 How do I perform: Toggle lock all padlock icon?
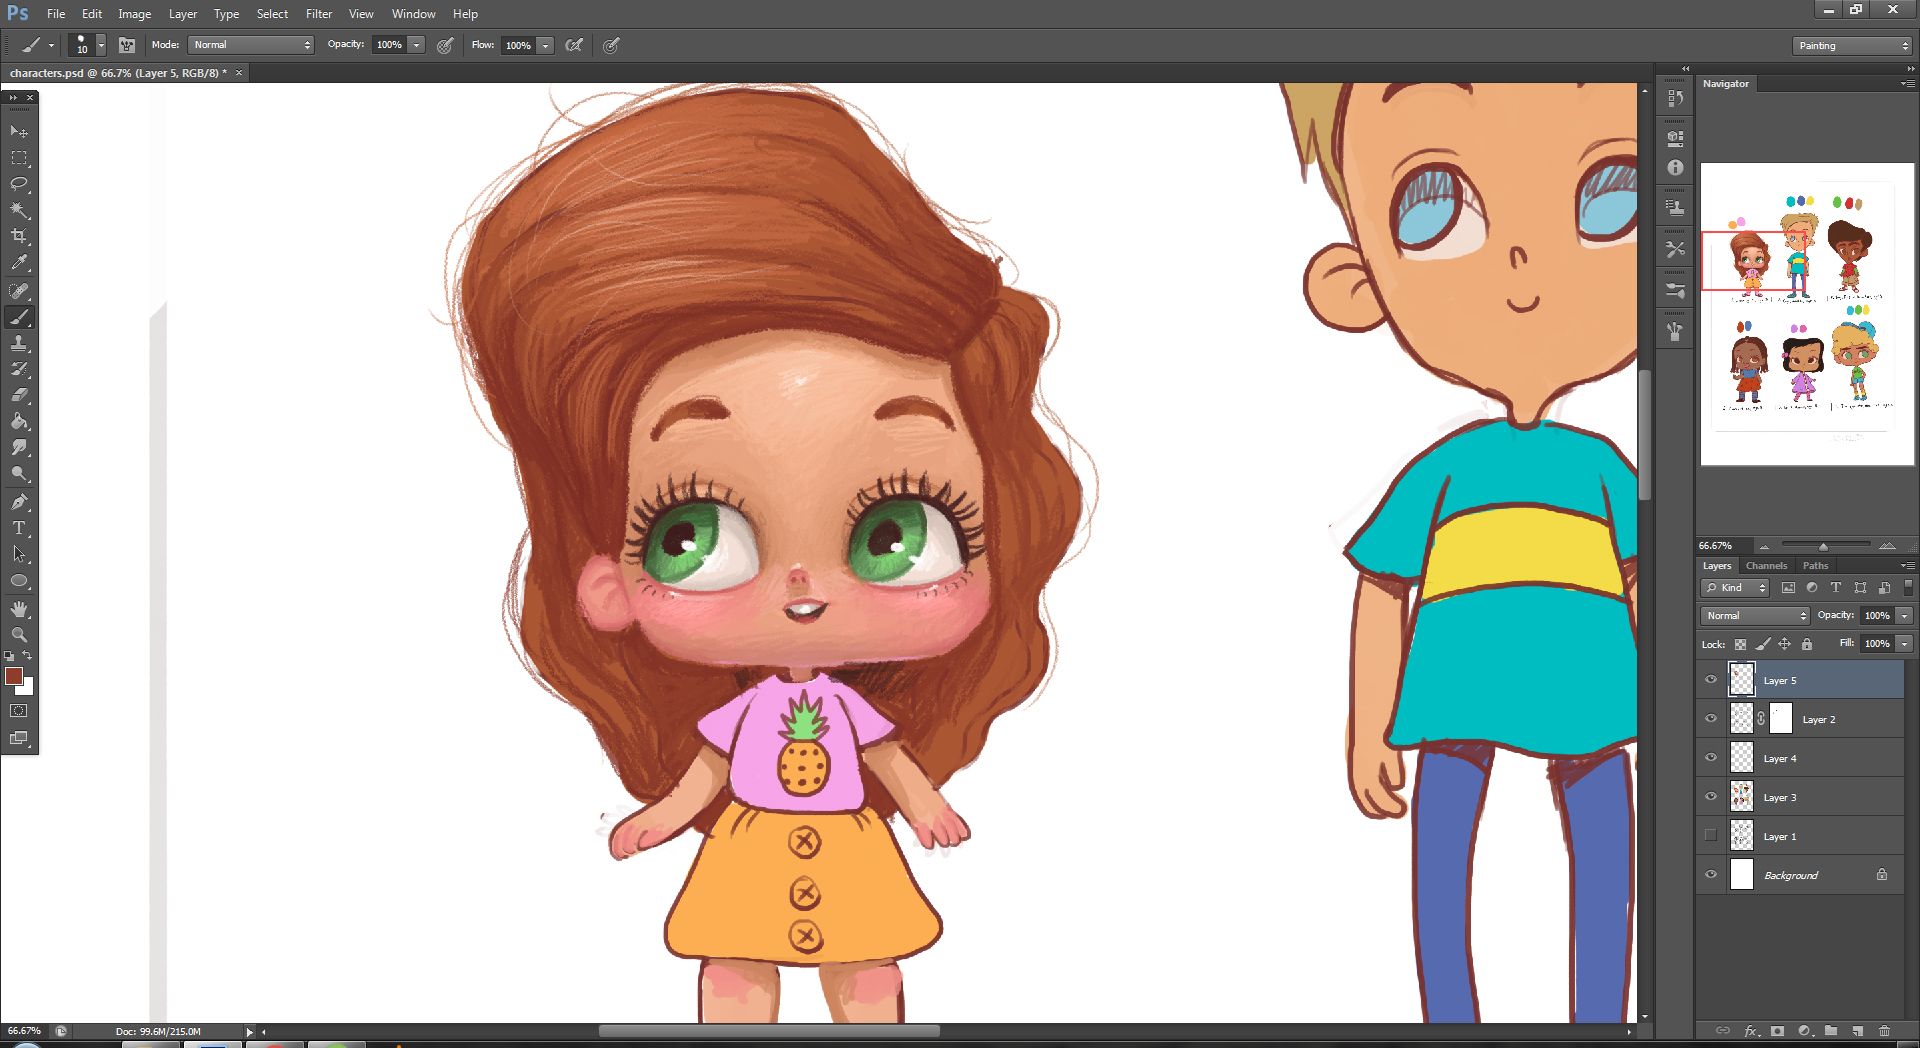1807,644
